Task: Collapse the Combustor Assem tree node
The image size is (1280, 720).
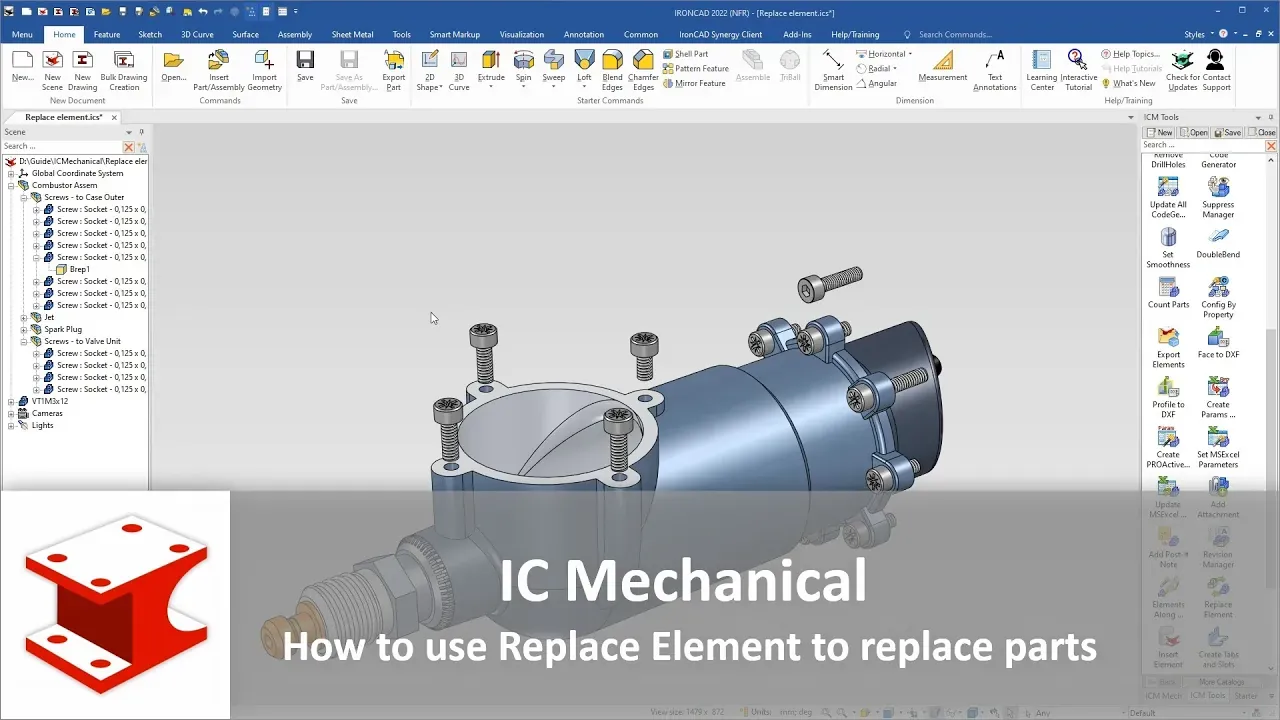Action: point(11,185)
